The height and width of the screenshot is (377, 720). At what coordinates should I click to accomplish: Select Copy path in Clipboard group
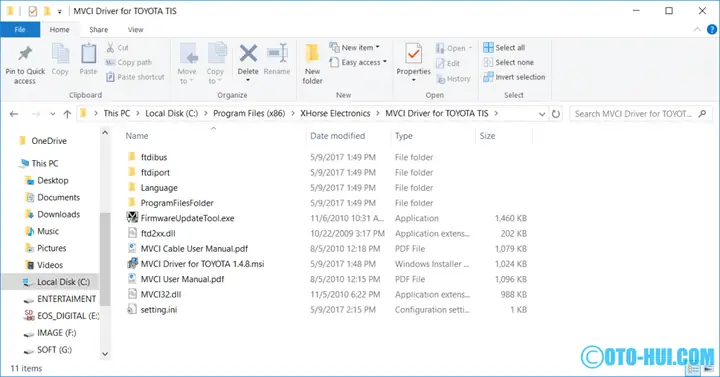tap(129, 62)
